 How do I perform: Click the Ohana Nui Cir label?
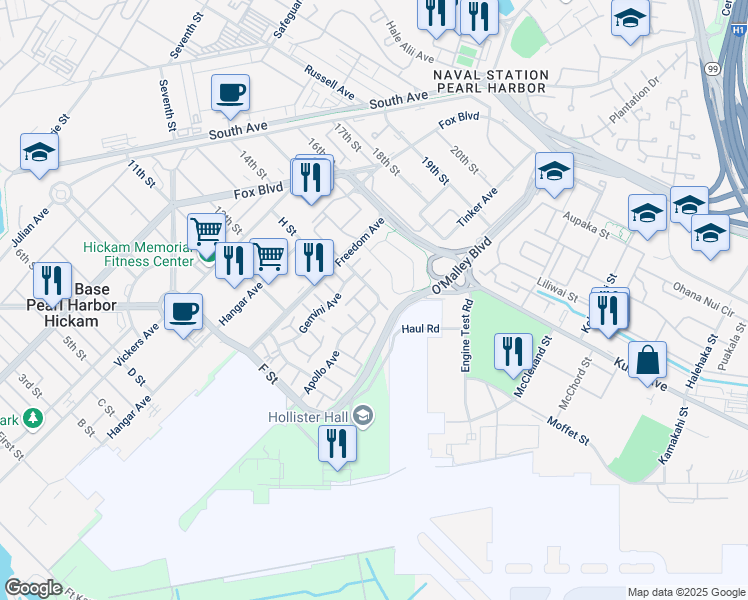pos(704,300)
